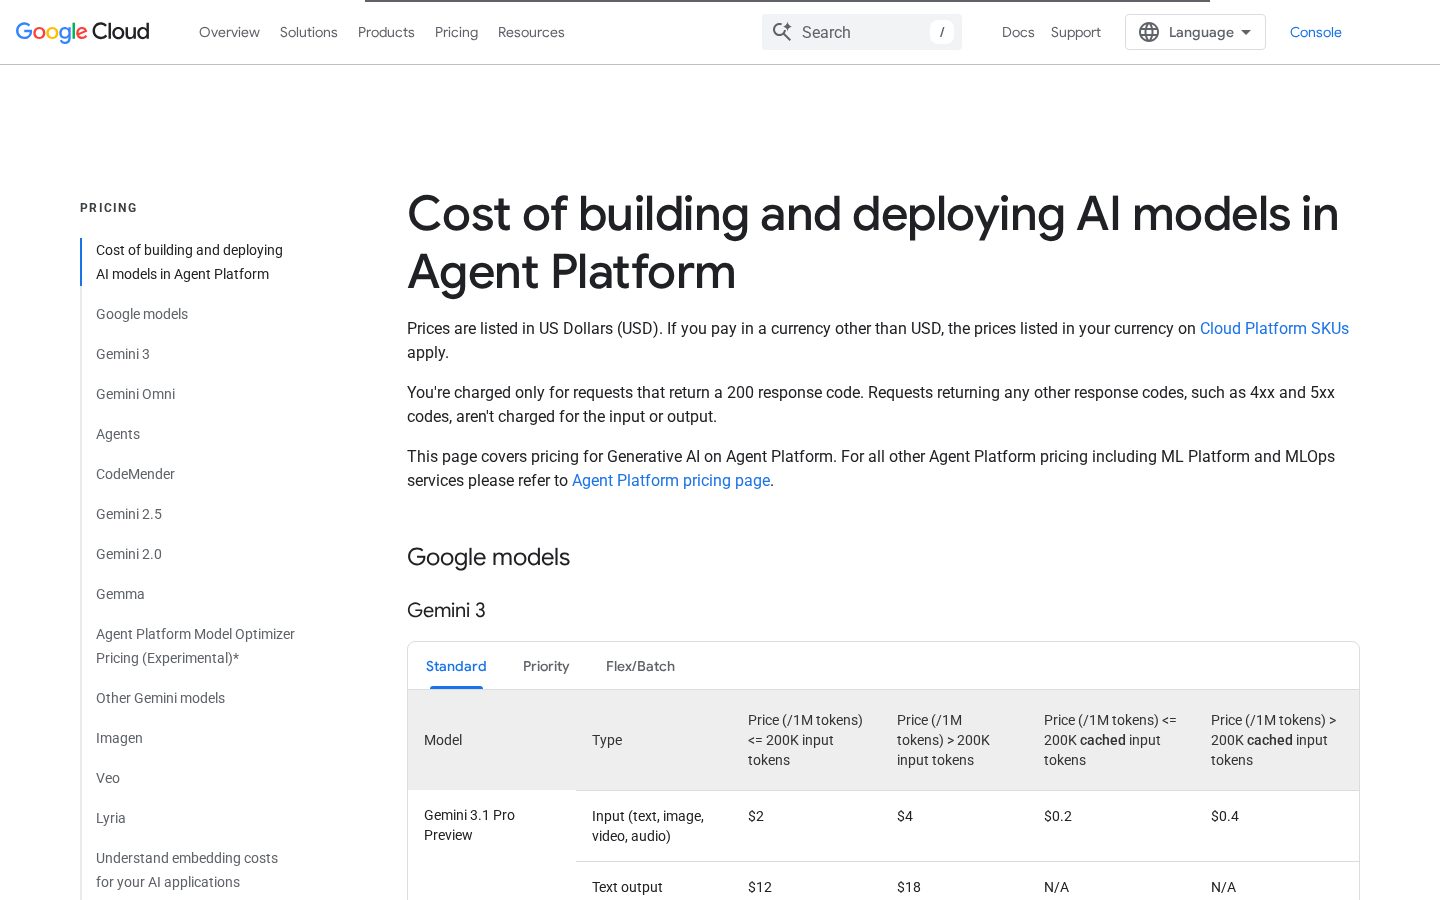This screenshot has width=1440, height=900.
Task: Expand the Language dropdown arrow
Action: 1246,32
